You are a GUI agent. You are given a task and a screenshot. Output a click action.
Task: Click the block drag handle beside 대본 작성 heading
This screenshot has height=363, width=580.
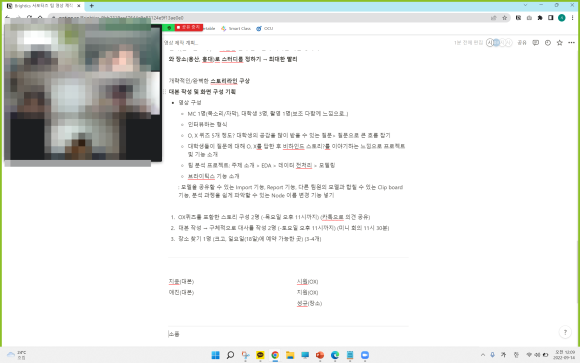click(x=165, y=92)
